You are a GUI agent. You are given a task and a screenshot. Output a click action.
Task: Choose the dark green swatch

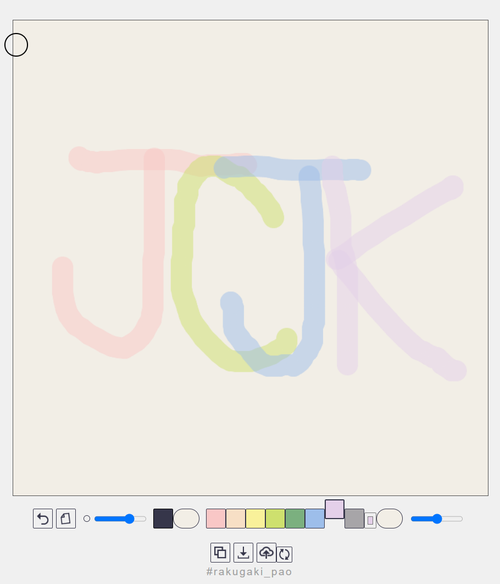[x=295, y=519]
